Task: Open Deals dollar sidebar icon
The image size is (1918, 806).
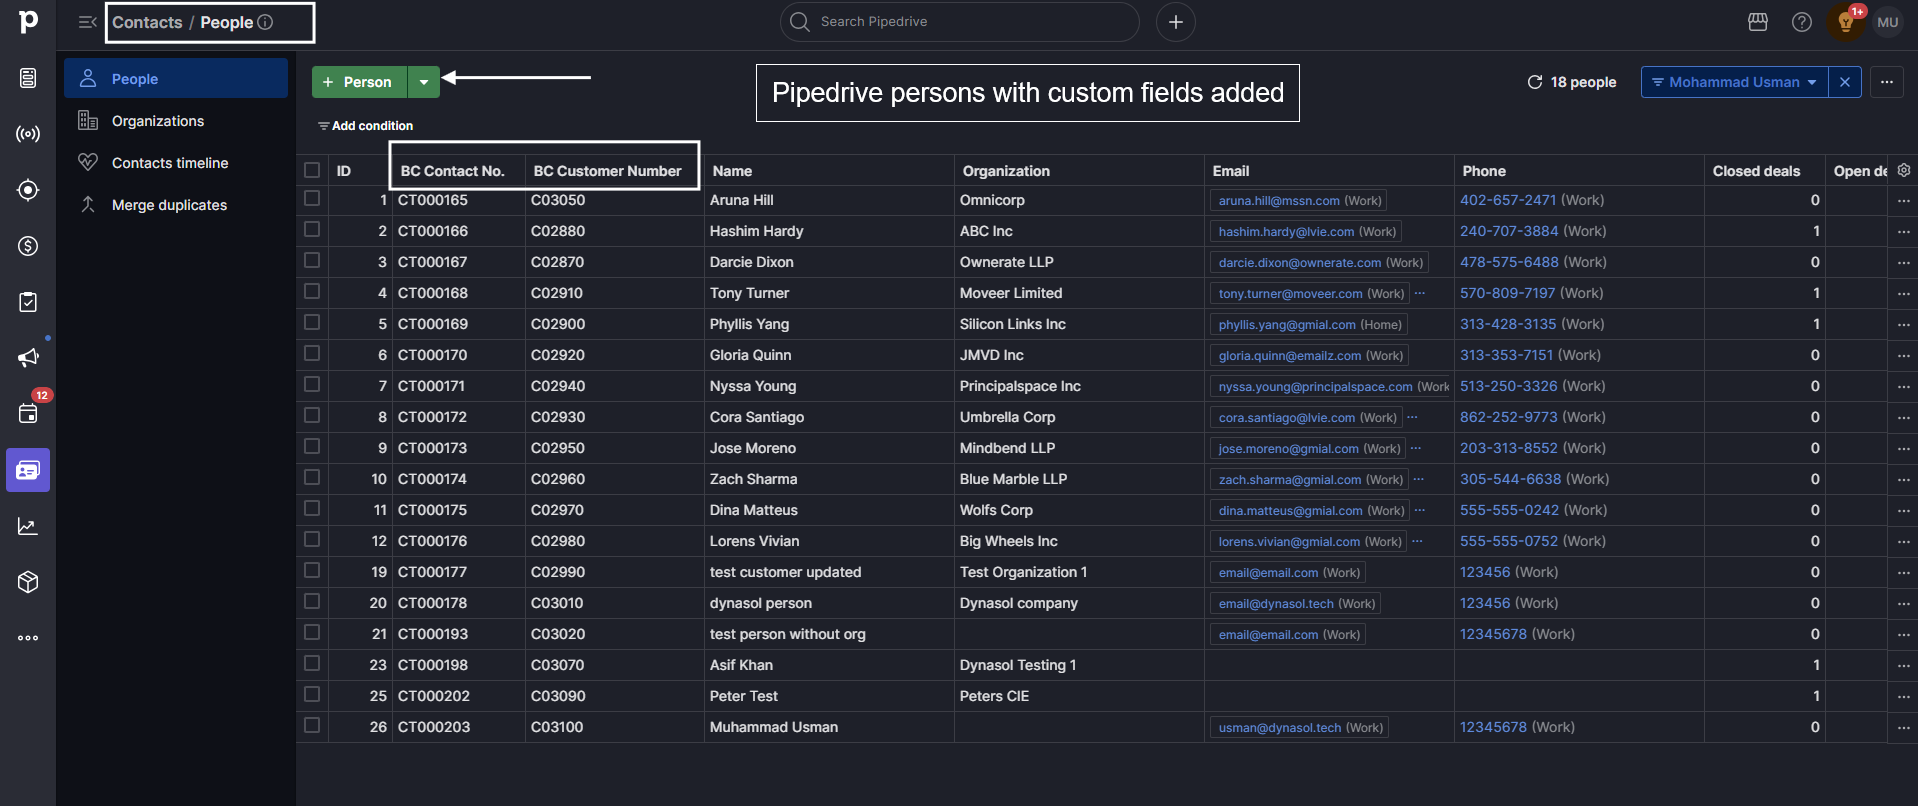Action: (x=28, y=246)
